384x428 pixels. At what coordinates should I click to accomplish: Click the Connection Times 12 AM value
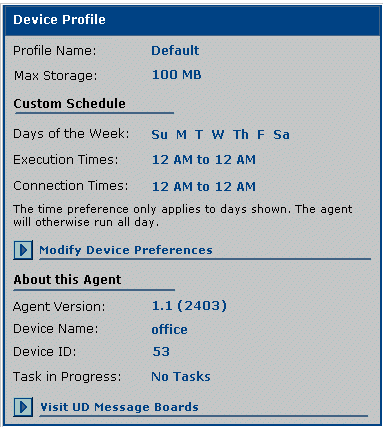(204, 186)
